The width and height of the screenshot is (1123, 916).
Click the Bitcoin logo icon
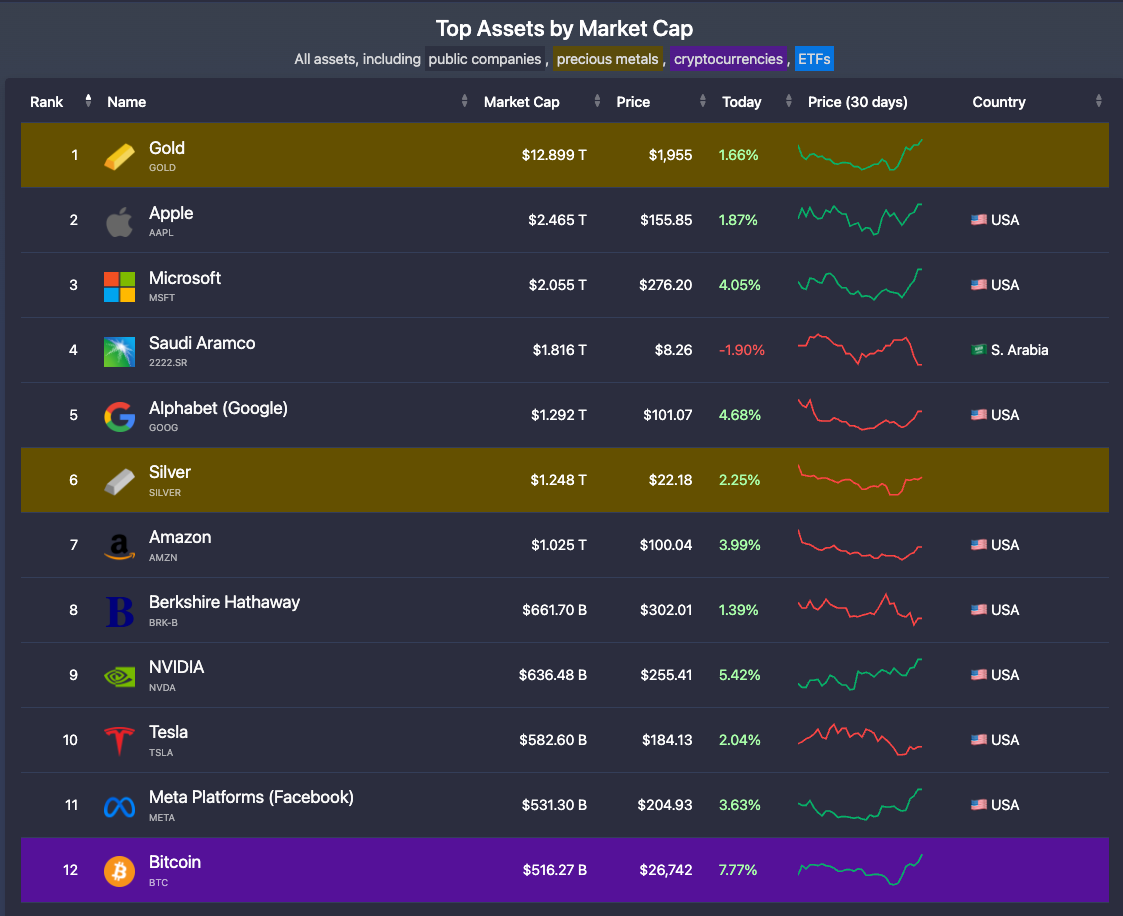120,872
